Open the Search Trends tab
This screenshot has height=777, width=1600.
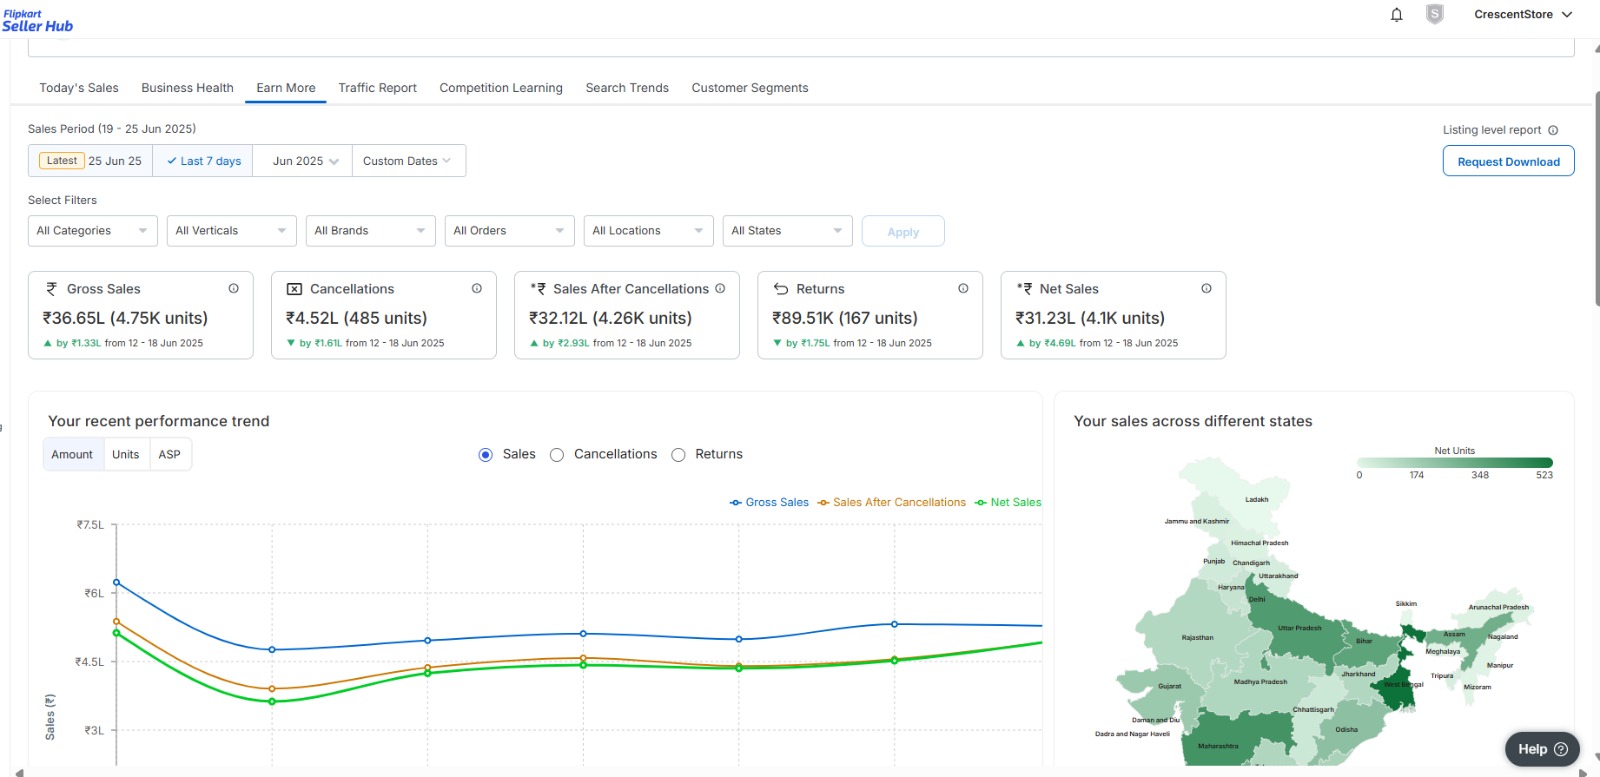point(627,88)
